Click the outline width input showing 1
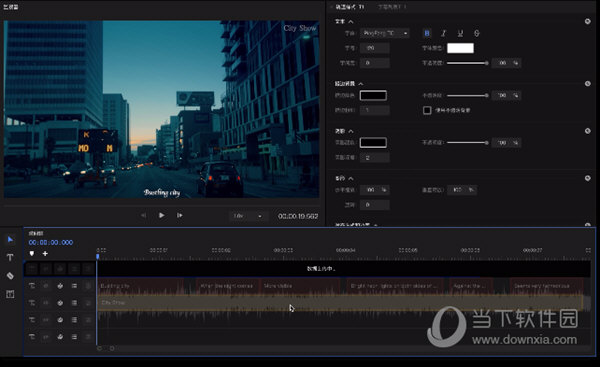The width and height of the screenshot is (600, 367). click(375, 110)
